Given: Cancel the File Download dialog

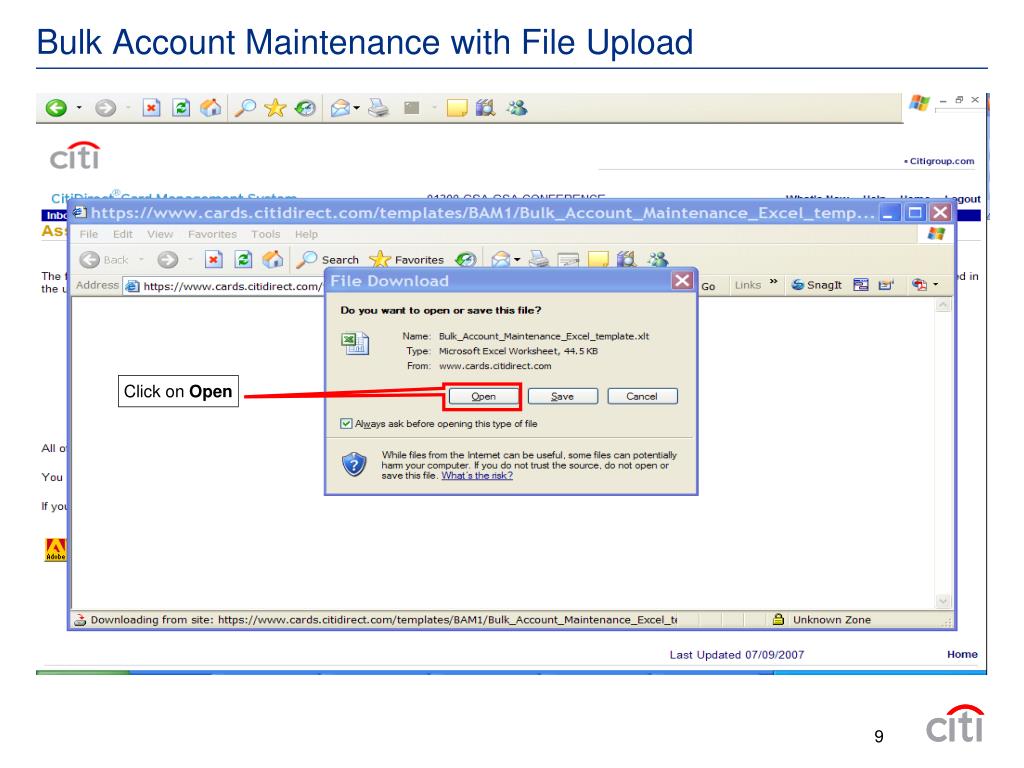Looking at the screenshot, I should coord(642,396).
